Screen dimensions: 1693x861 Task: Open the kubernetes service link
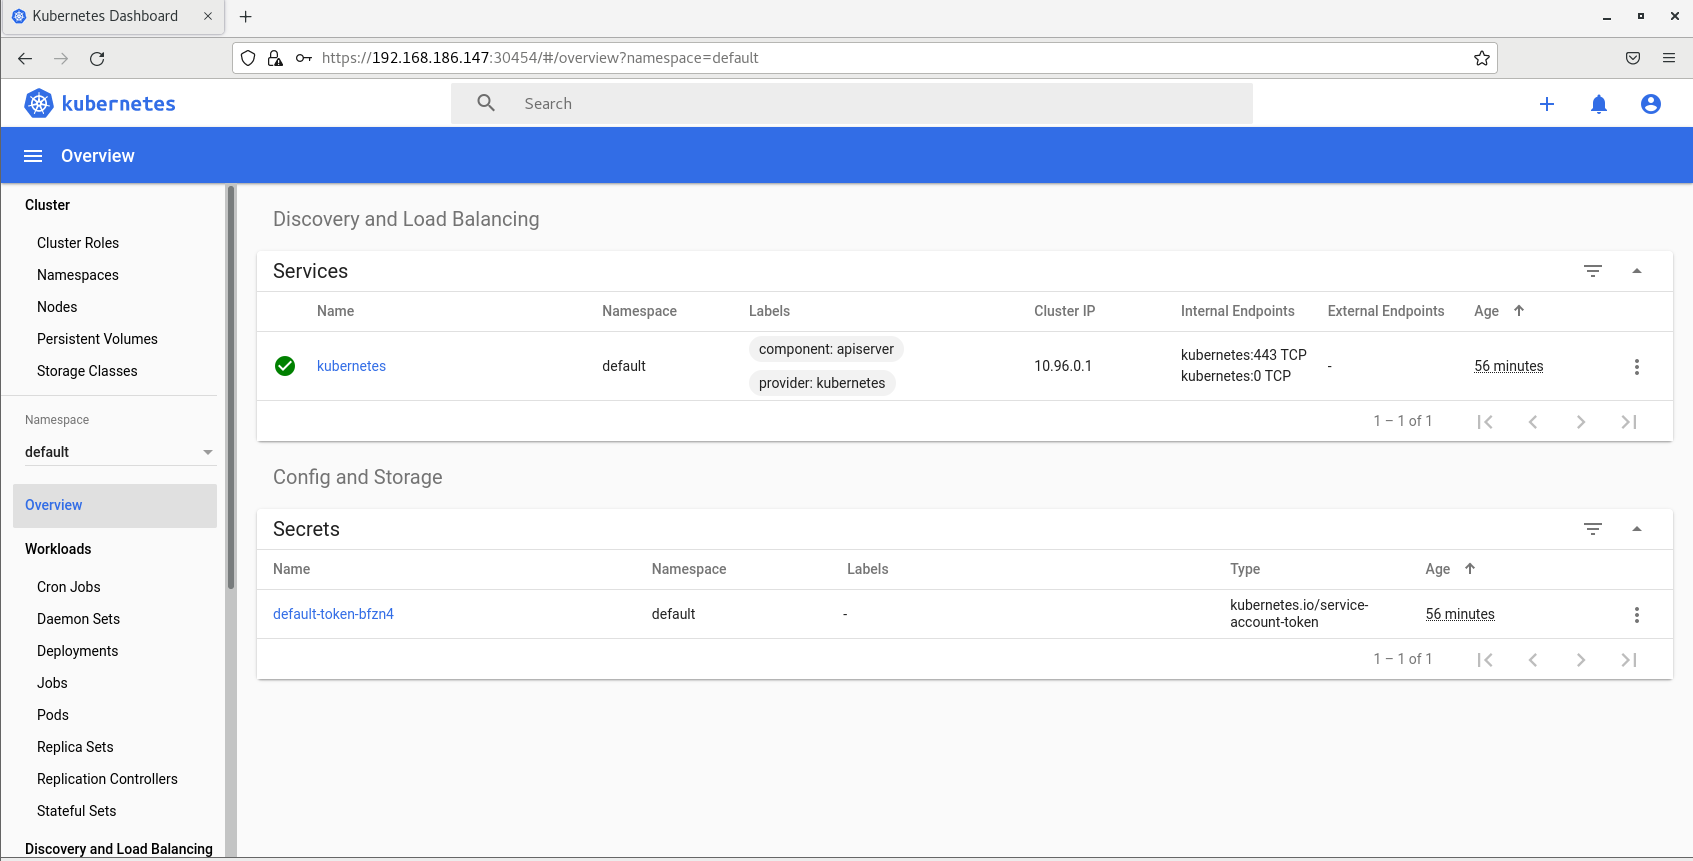[x=351, y=366]
